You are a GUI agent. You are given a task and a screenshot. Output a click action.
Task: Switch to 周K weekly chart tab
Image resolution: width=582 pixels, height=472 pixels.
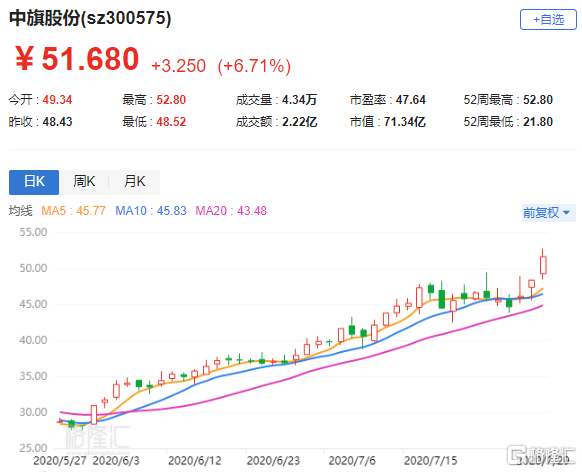84,182
